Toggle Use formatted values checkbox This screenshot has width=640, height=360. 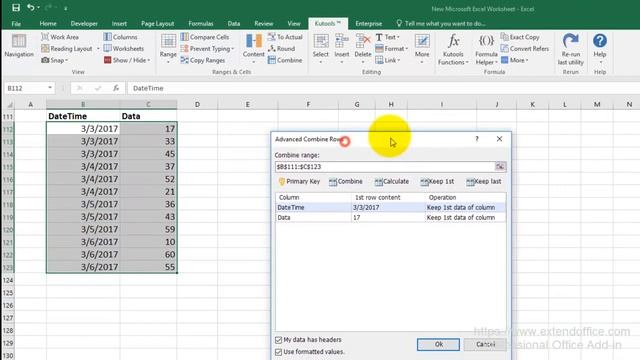(278, 352)
